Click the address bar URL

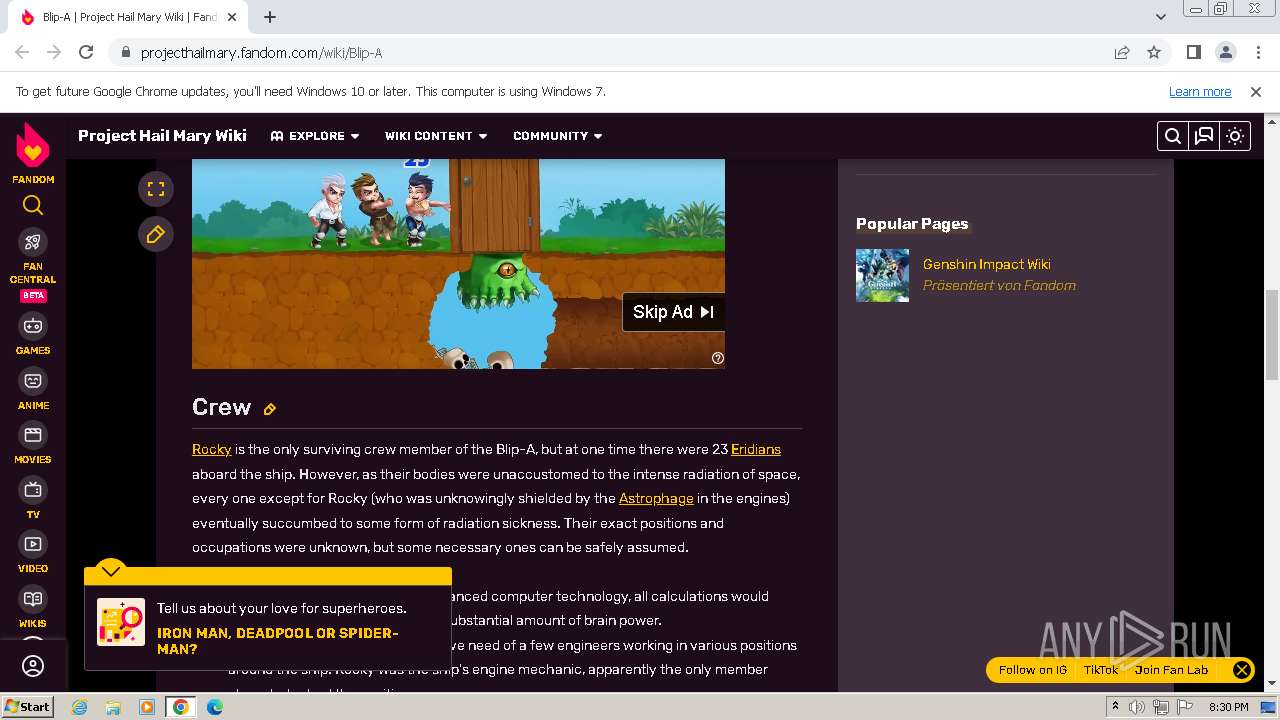pos(261,53)
